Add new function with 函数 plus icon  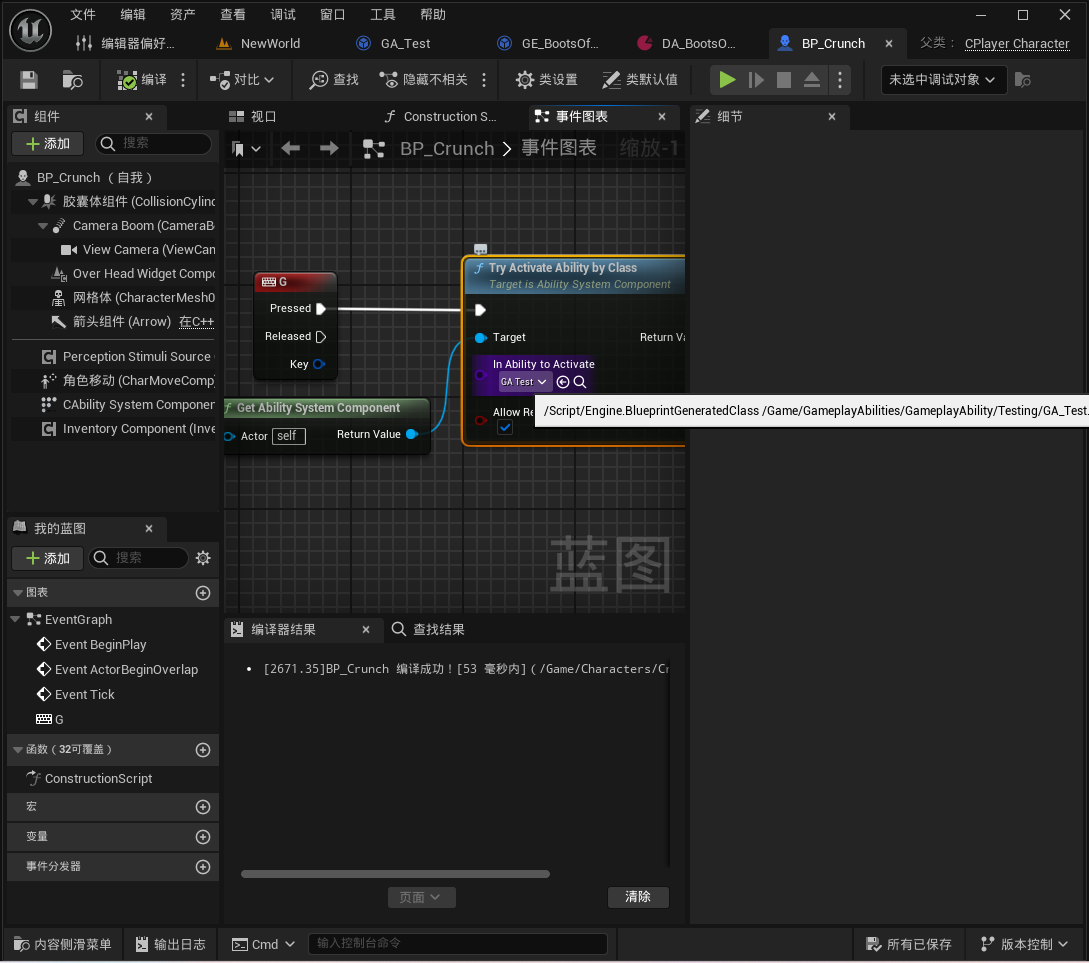coord(203,750)
